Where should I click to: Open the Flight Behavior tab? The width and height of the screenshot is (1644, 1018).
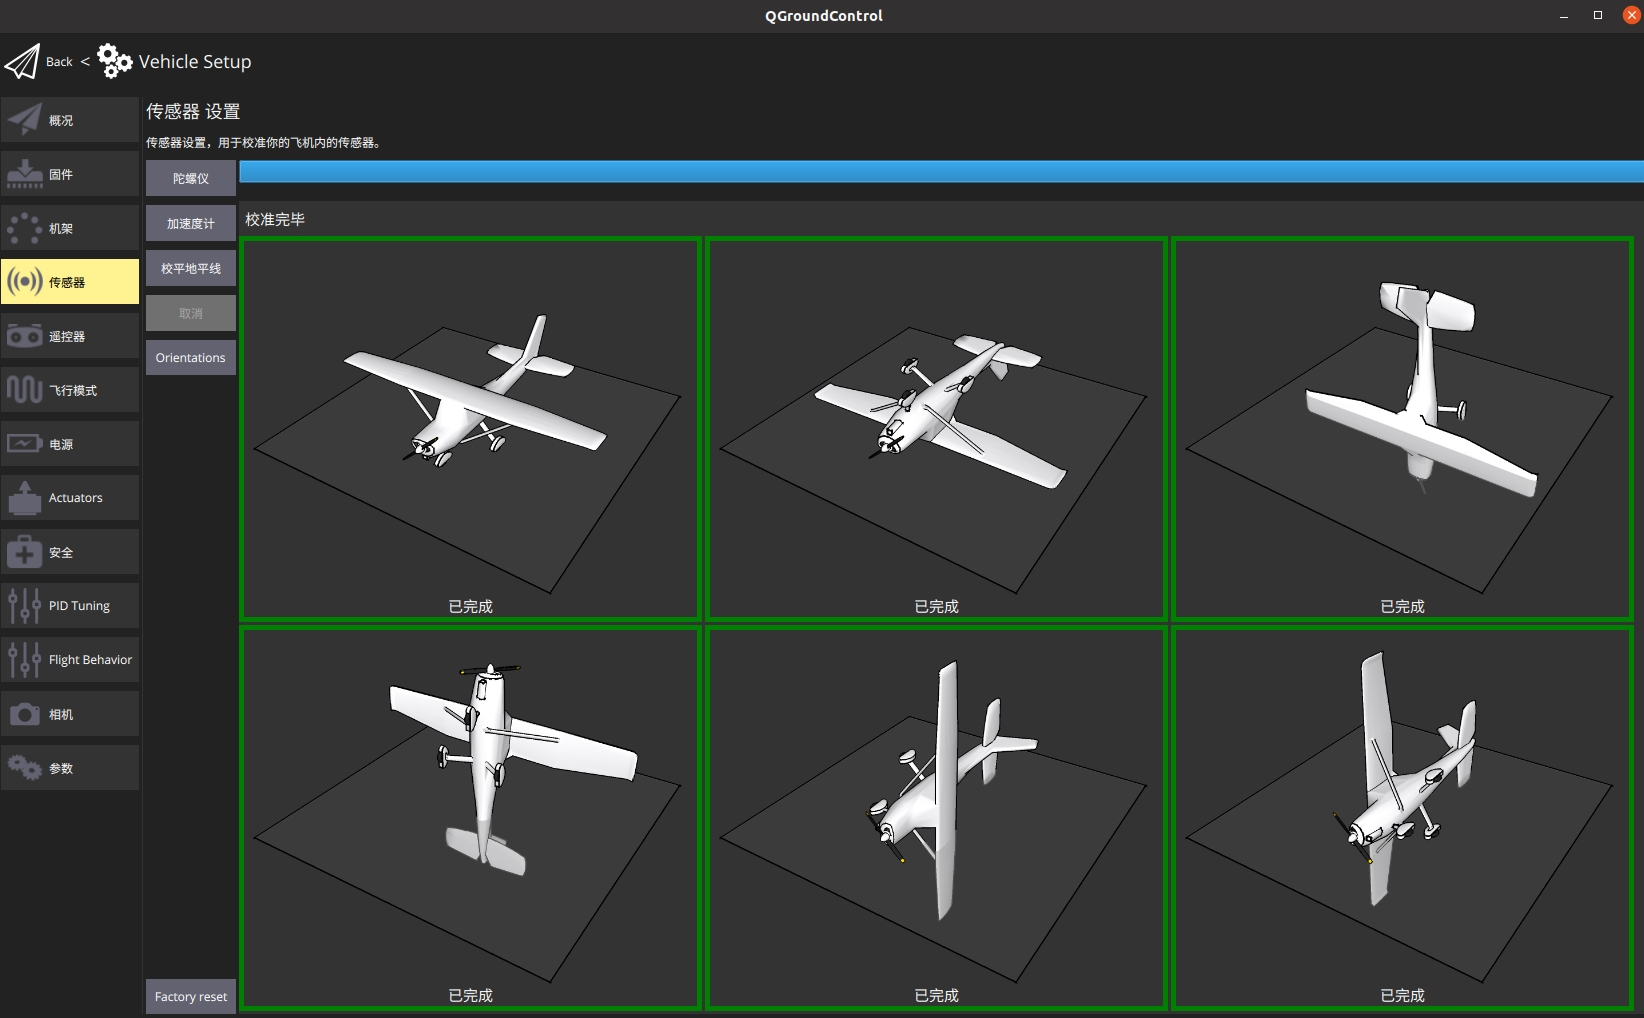(x=70, y=660)
